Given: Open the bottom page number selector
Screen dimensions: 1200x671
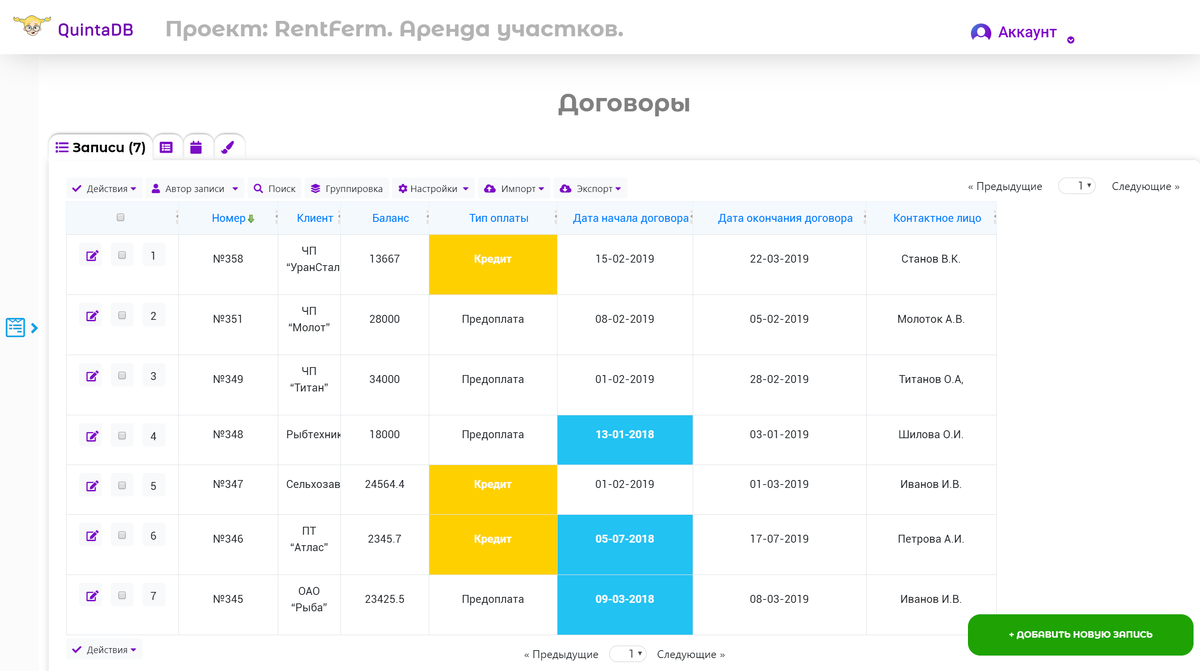Looking at the screenshot, I should 628,654.
